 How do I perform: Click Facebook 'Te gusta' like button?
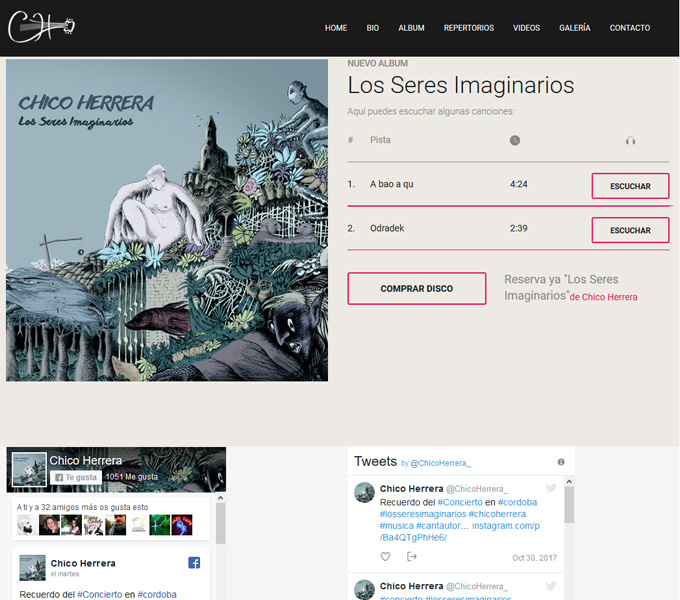click(76, 477)
